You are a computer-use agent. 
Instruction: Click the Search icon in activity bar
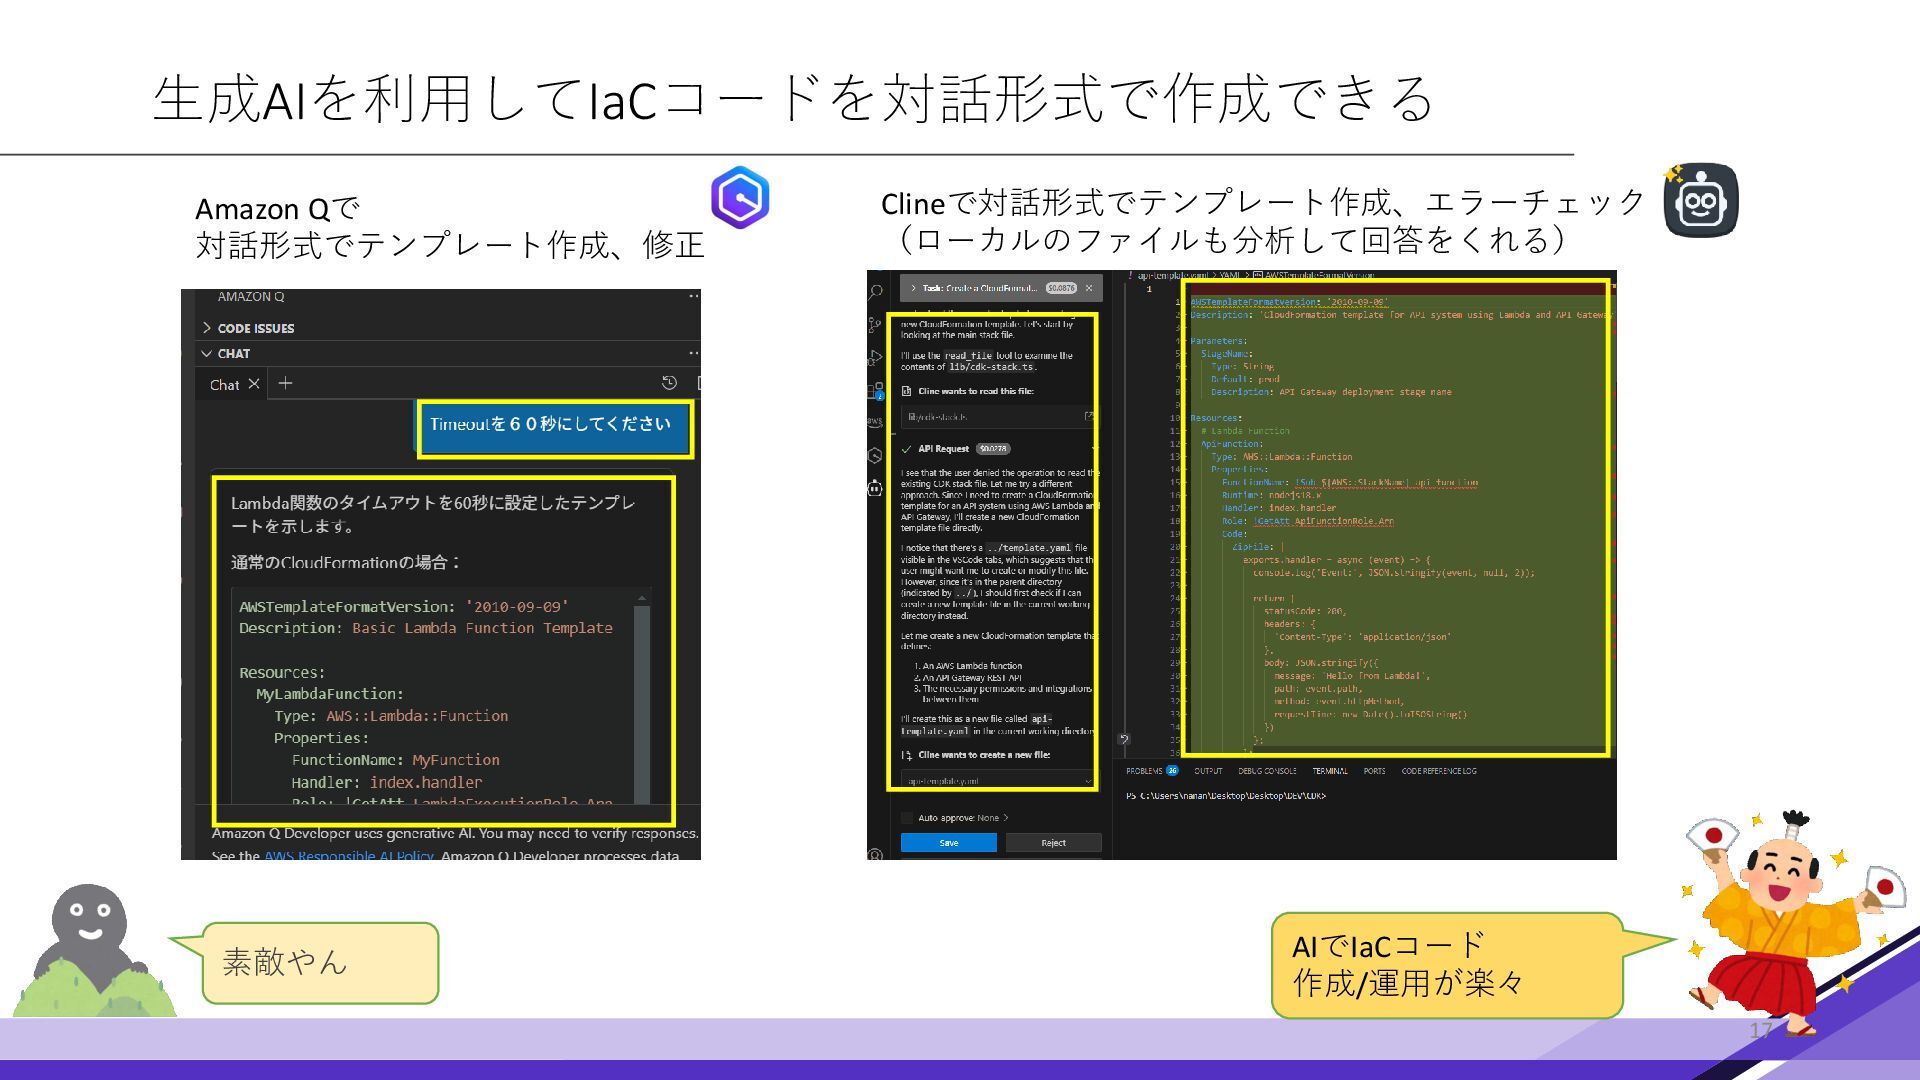[x=875, y=292]
